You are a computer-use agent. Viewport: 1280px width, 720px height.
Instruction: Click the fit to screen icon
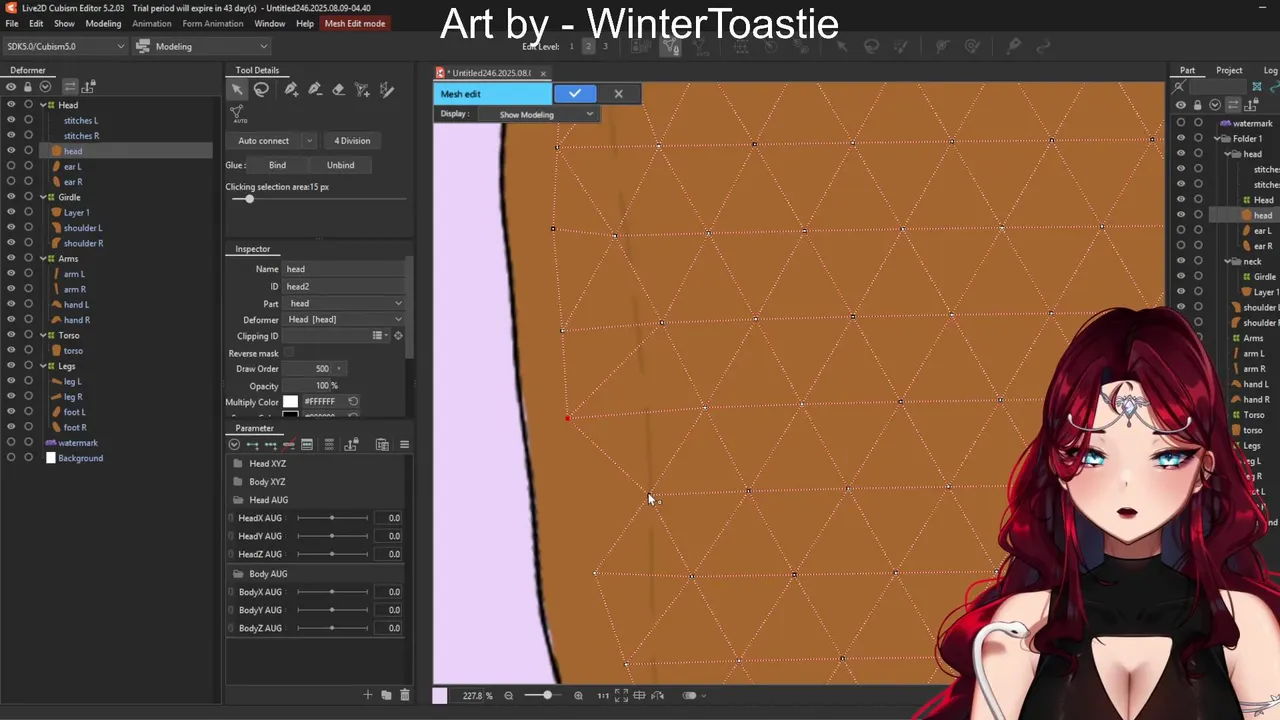[621, 695]
